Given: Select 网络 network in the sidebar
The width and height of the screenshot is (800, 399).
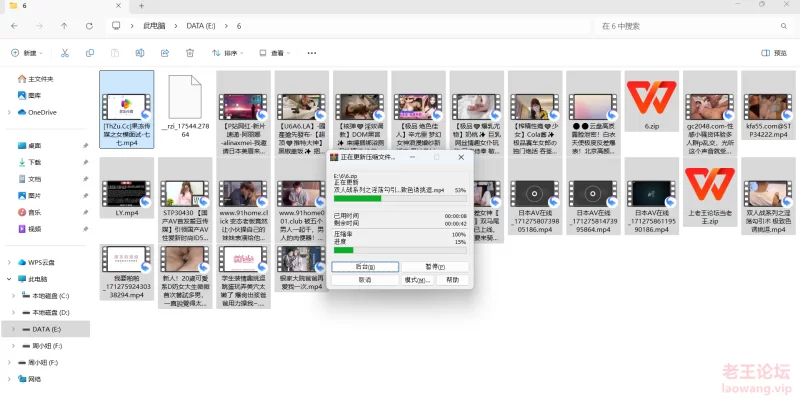Looking at the screenshot, I should tap(30, 379).
